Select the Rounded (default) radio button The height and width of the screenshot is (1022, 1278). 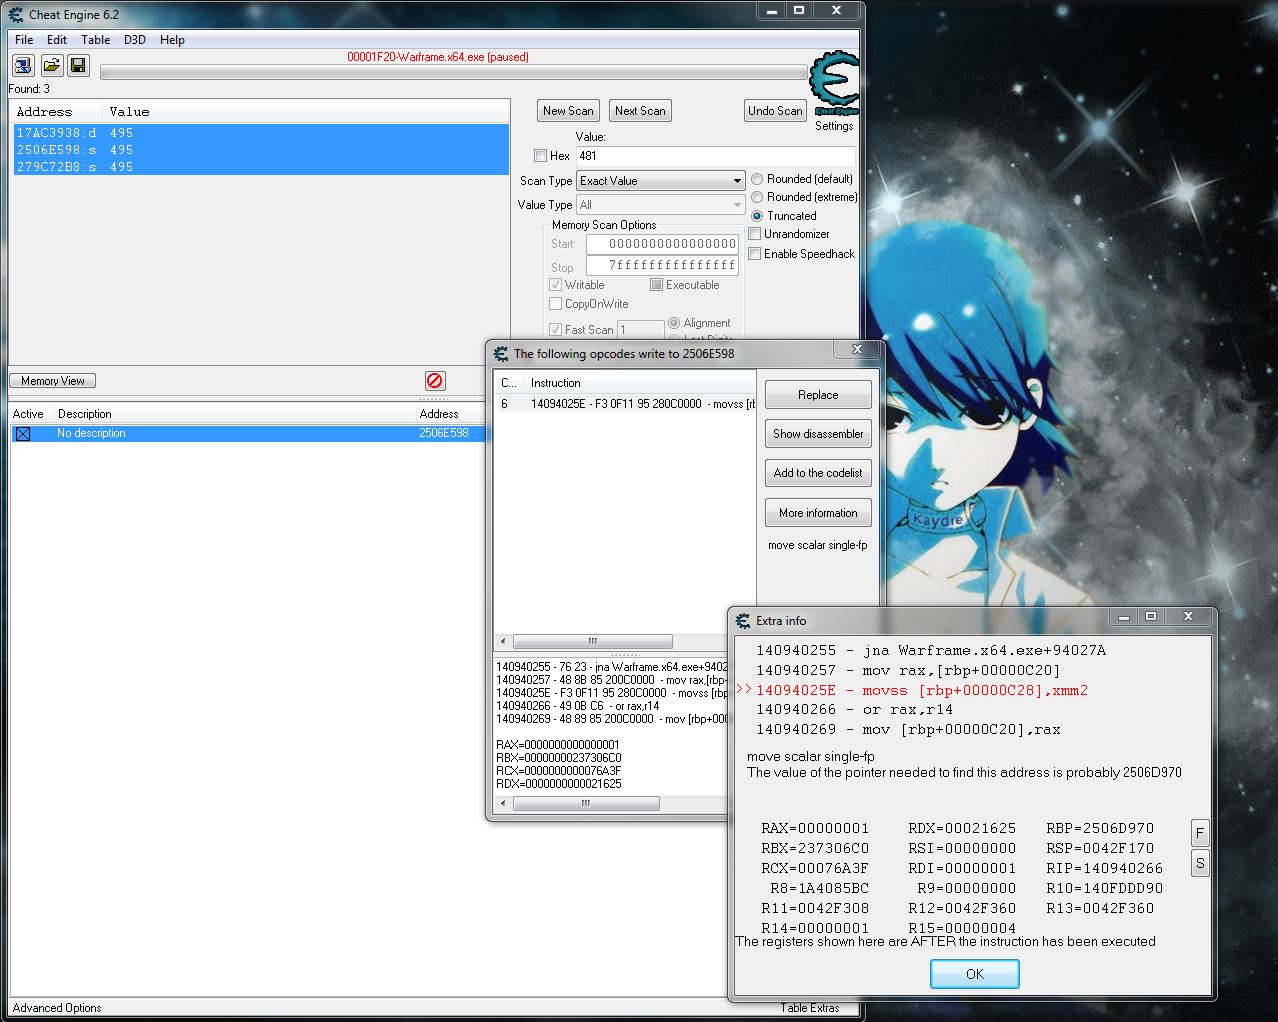pos(757,179)
